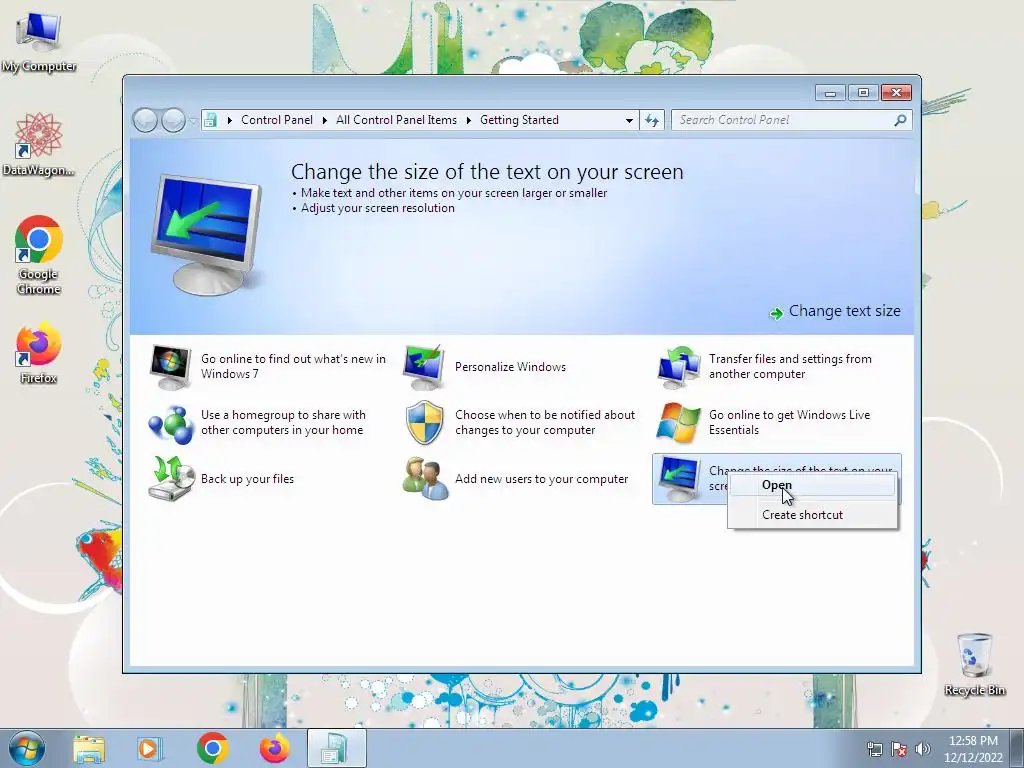Minimize the Getting Started window
This screenshot has height=768, width=1024.
pos(830,93)
